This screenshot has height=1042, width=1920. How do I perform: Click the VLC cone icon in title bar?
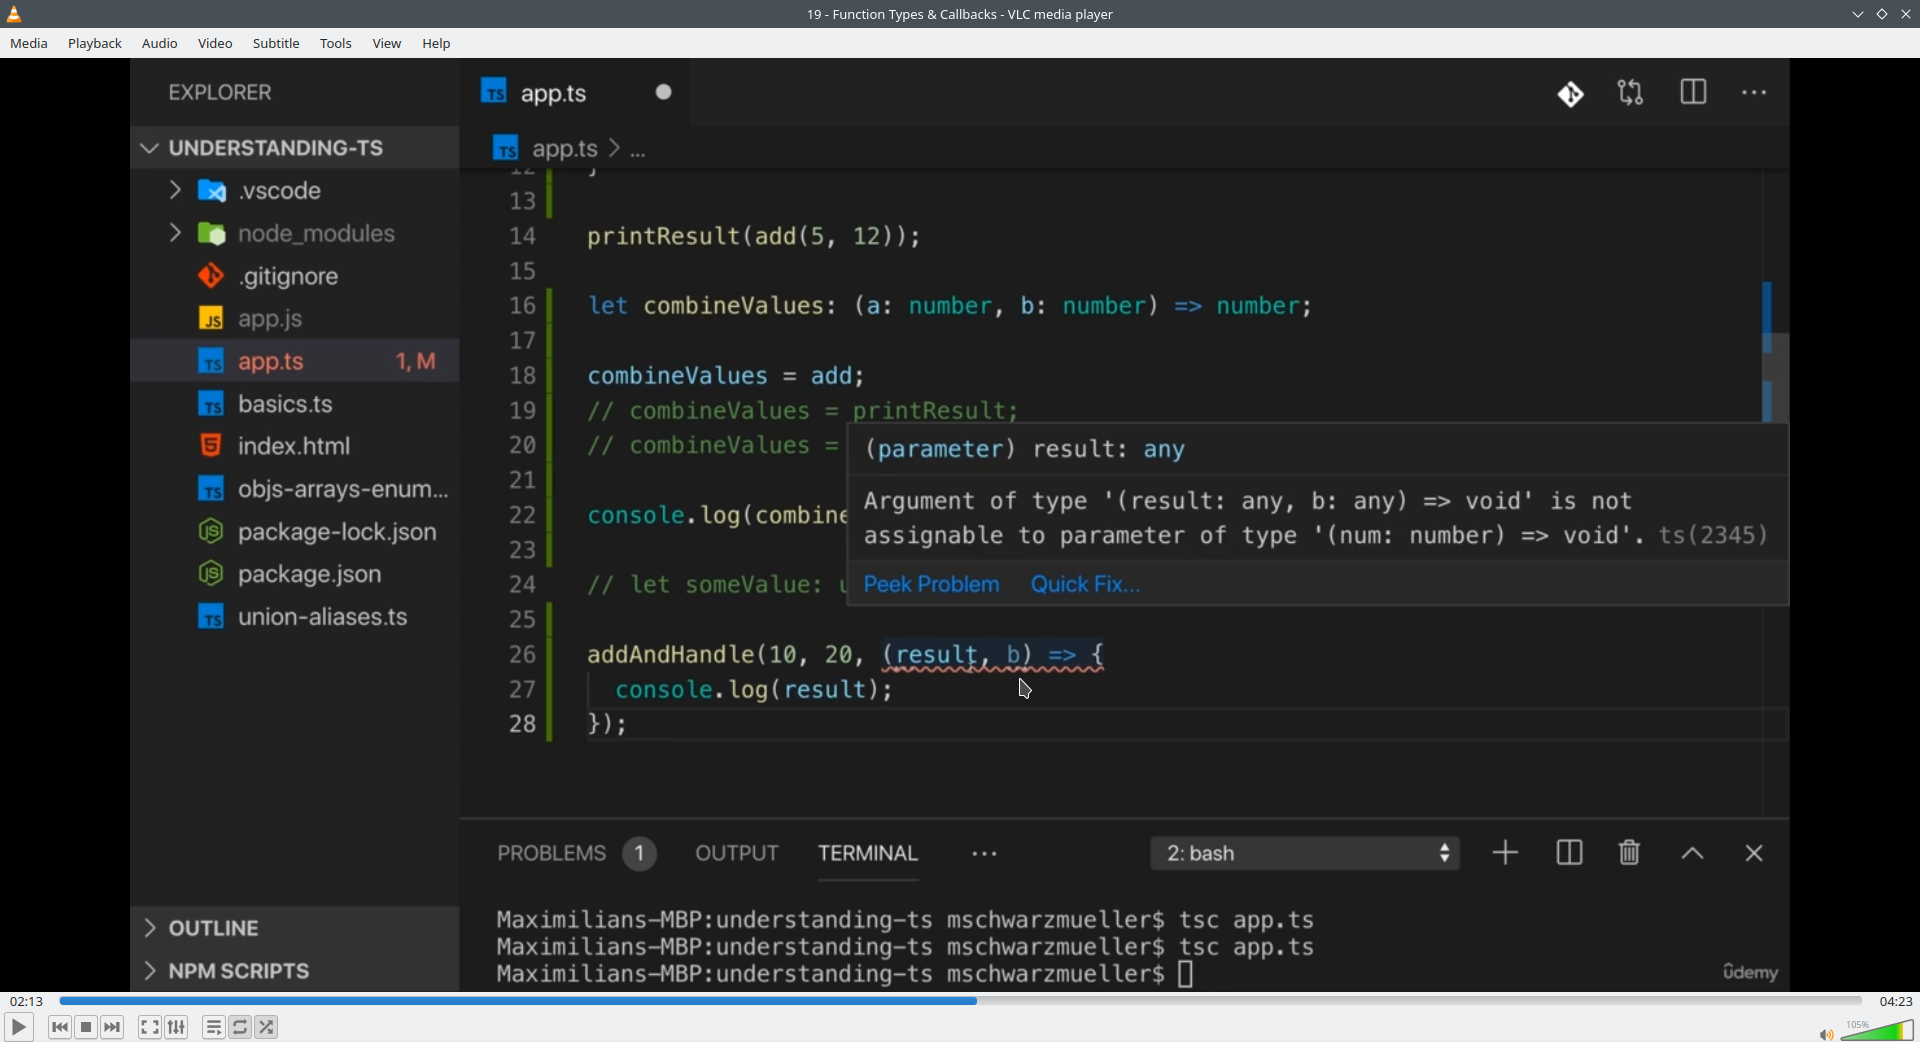click(15, 14)
